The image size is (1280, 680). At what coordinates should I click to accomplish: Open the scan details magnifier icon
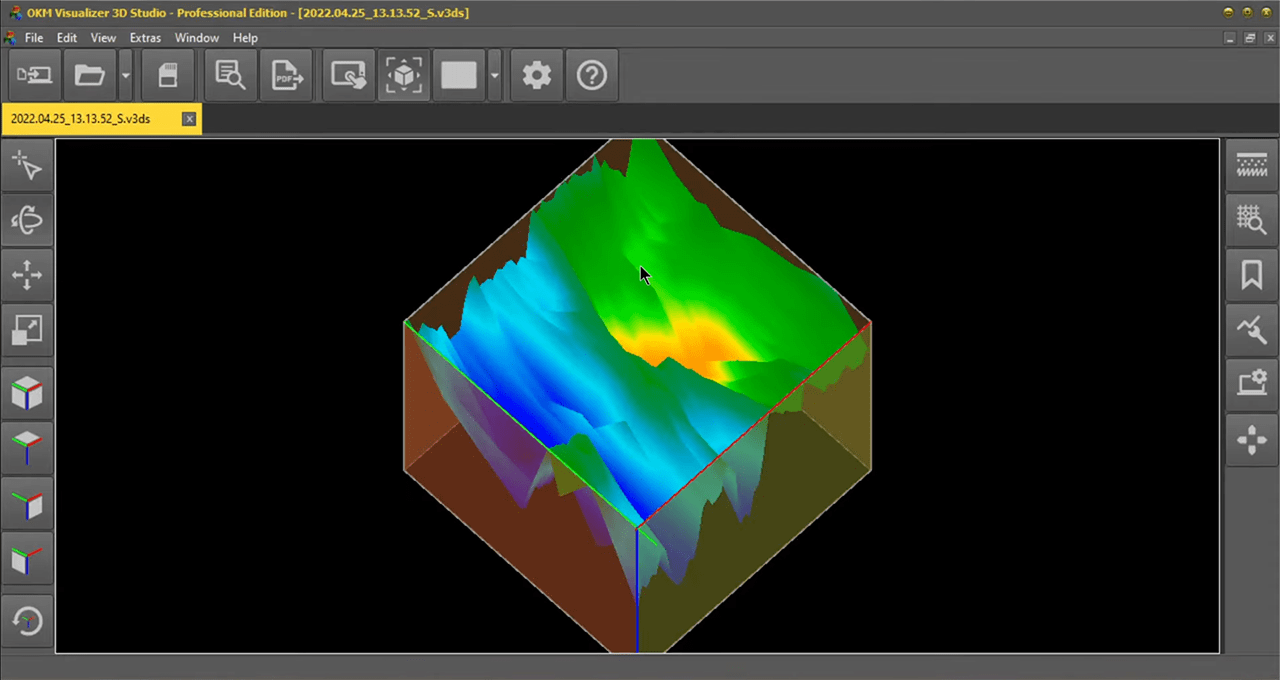[231, 75]
